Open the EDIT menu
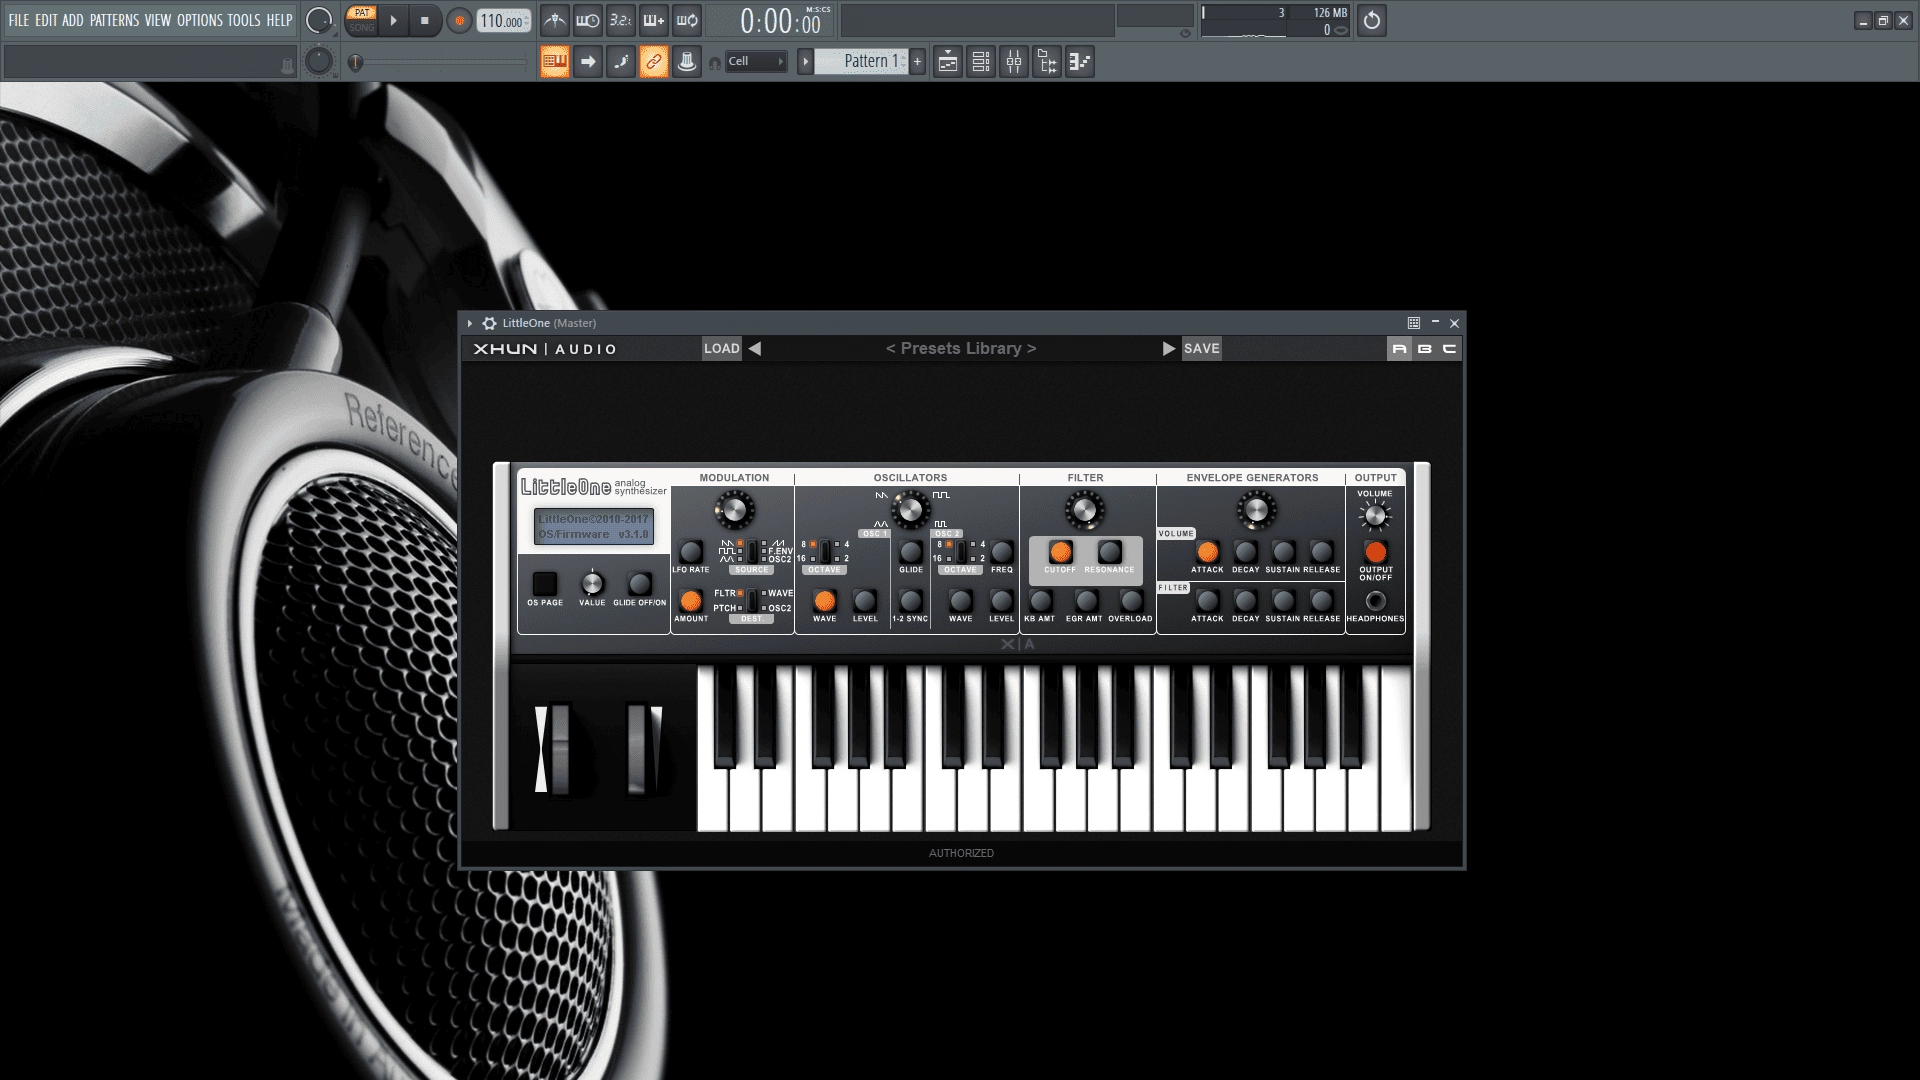 coord(46,20)
